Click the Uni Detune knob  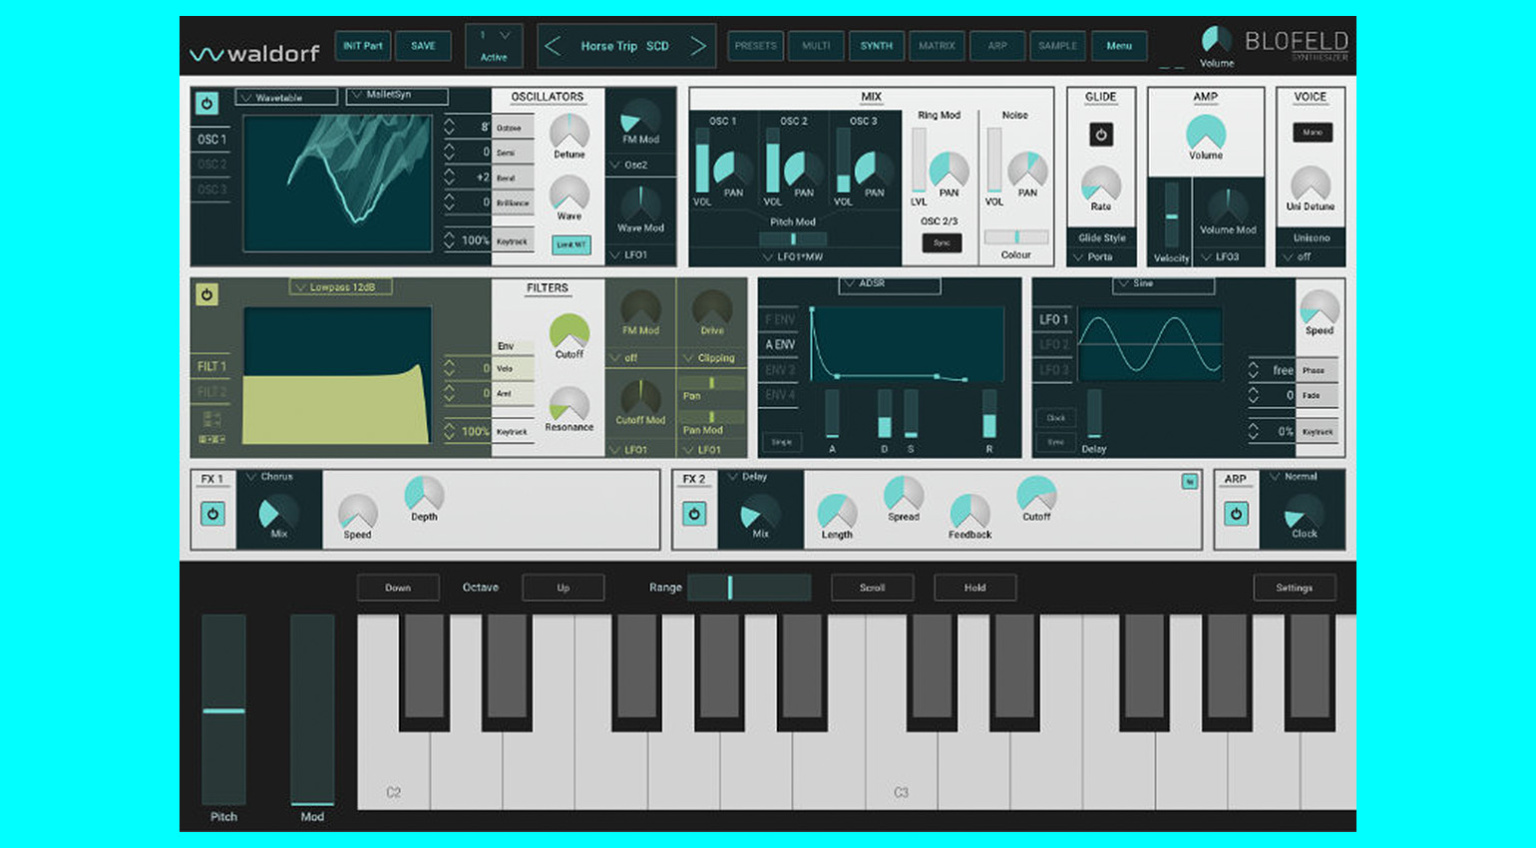(1310, 184)
